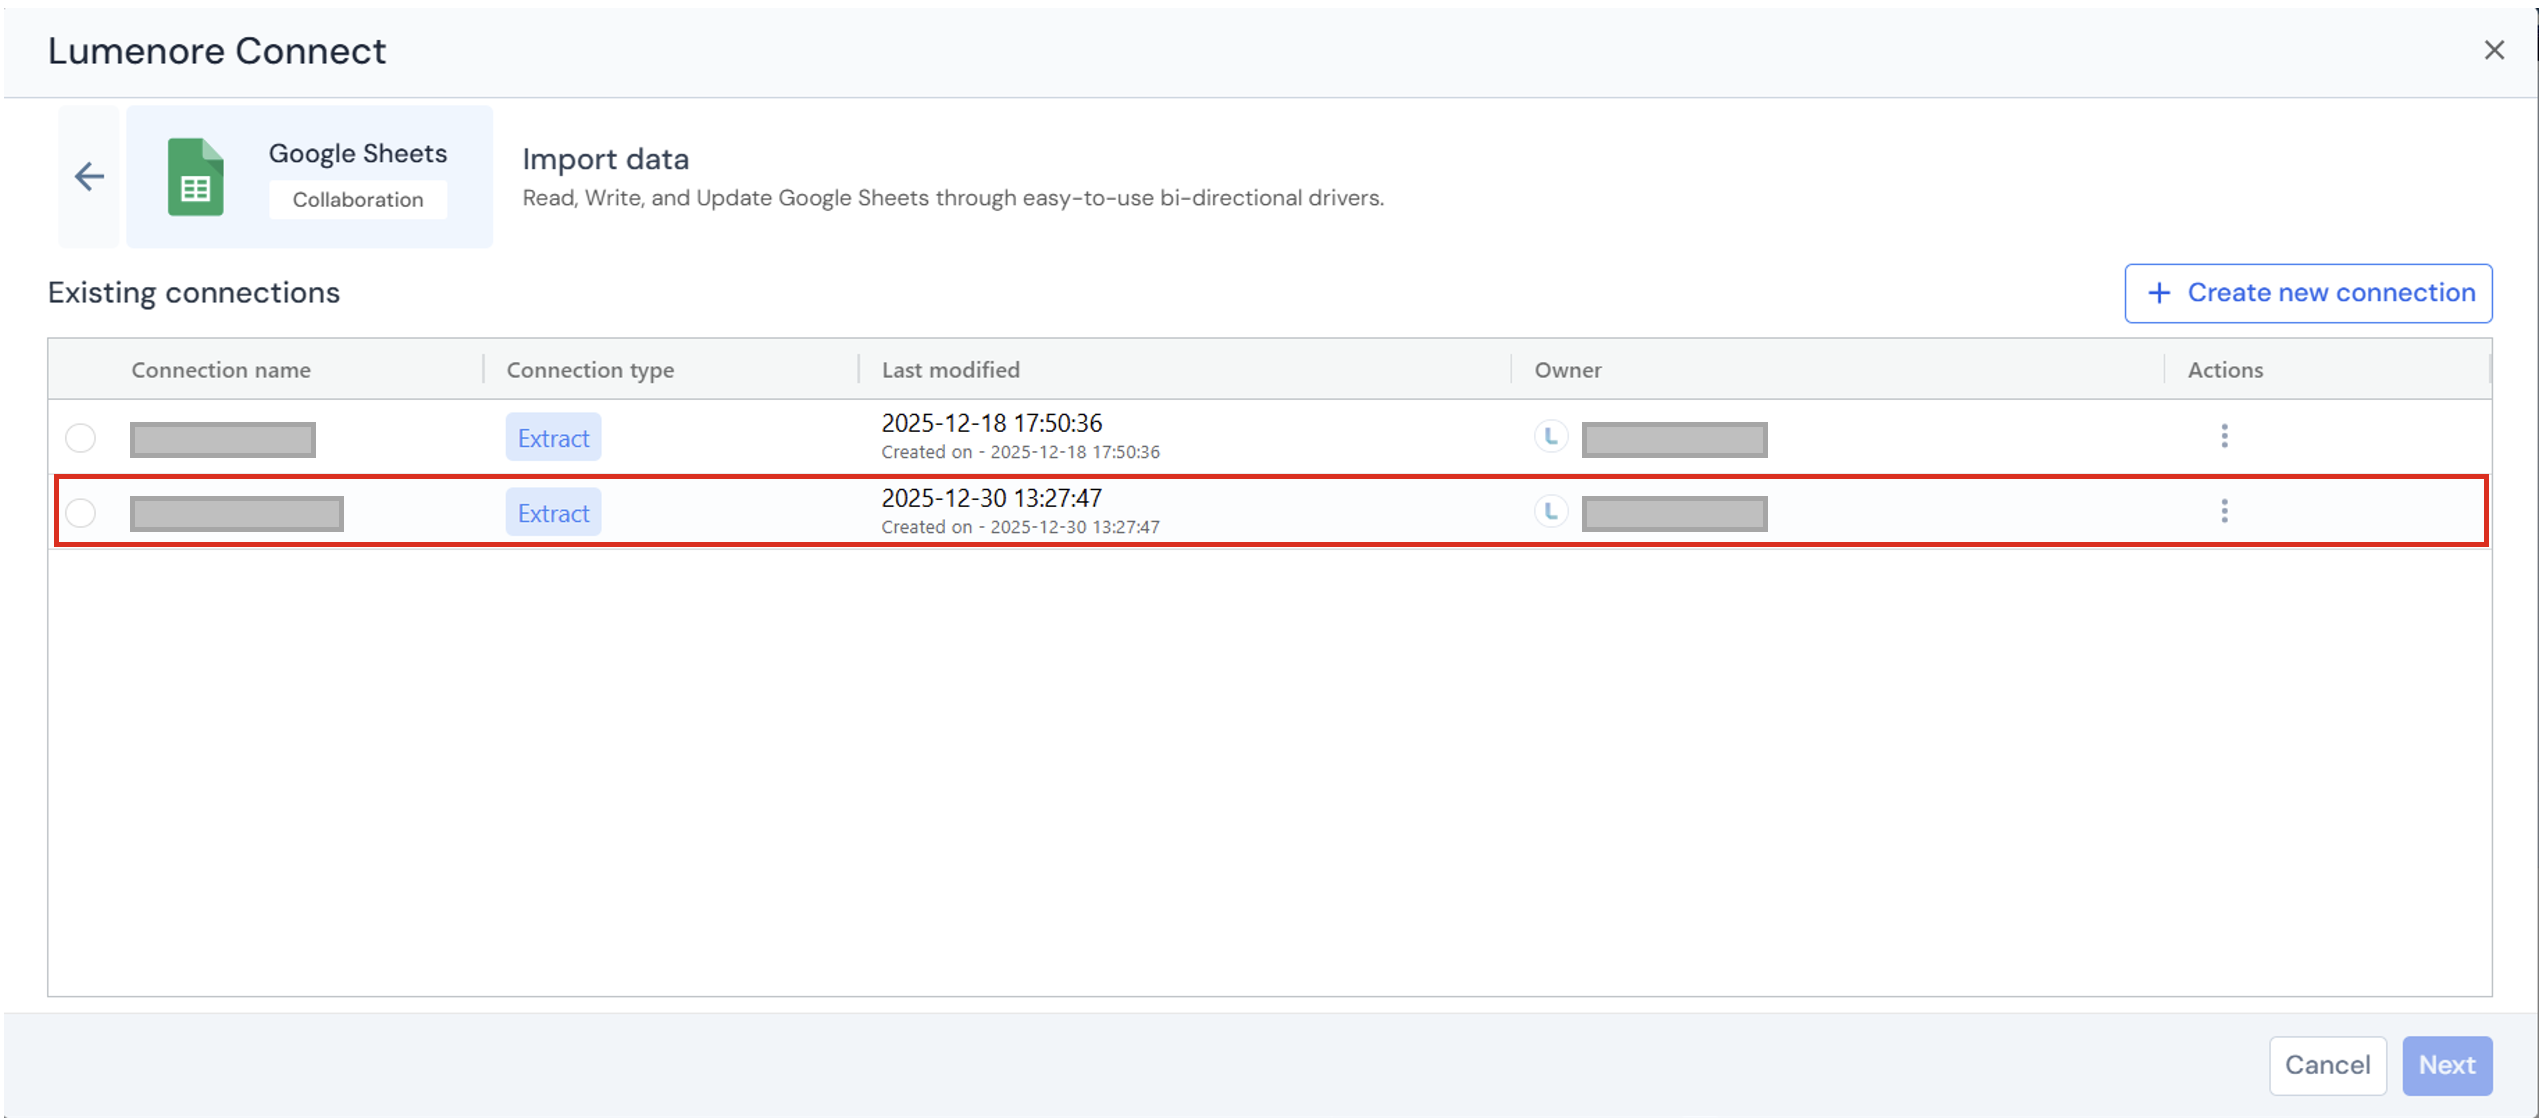Open actions menu for 2025-12-18 connection
This screenshot has height=1118, width=2540.
[2224, 436]
